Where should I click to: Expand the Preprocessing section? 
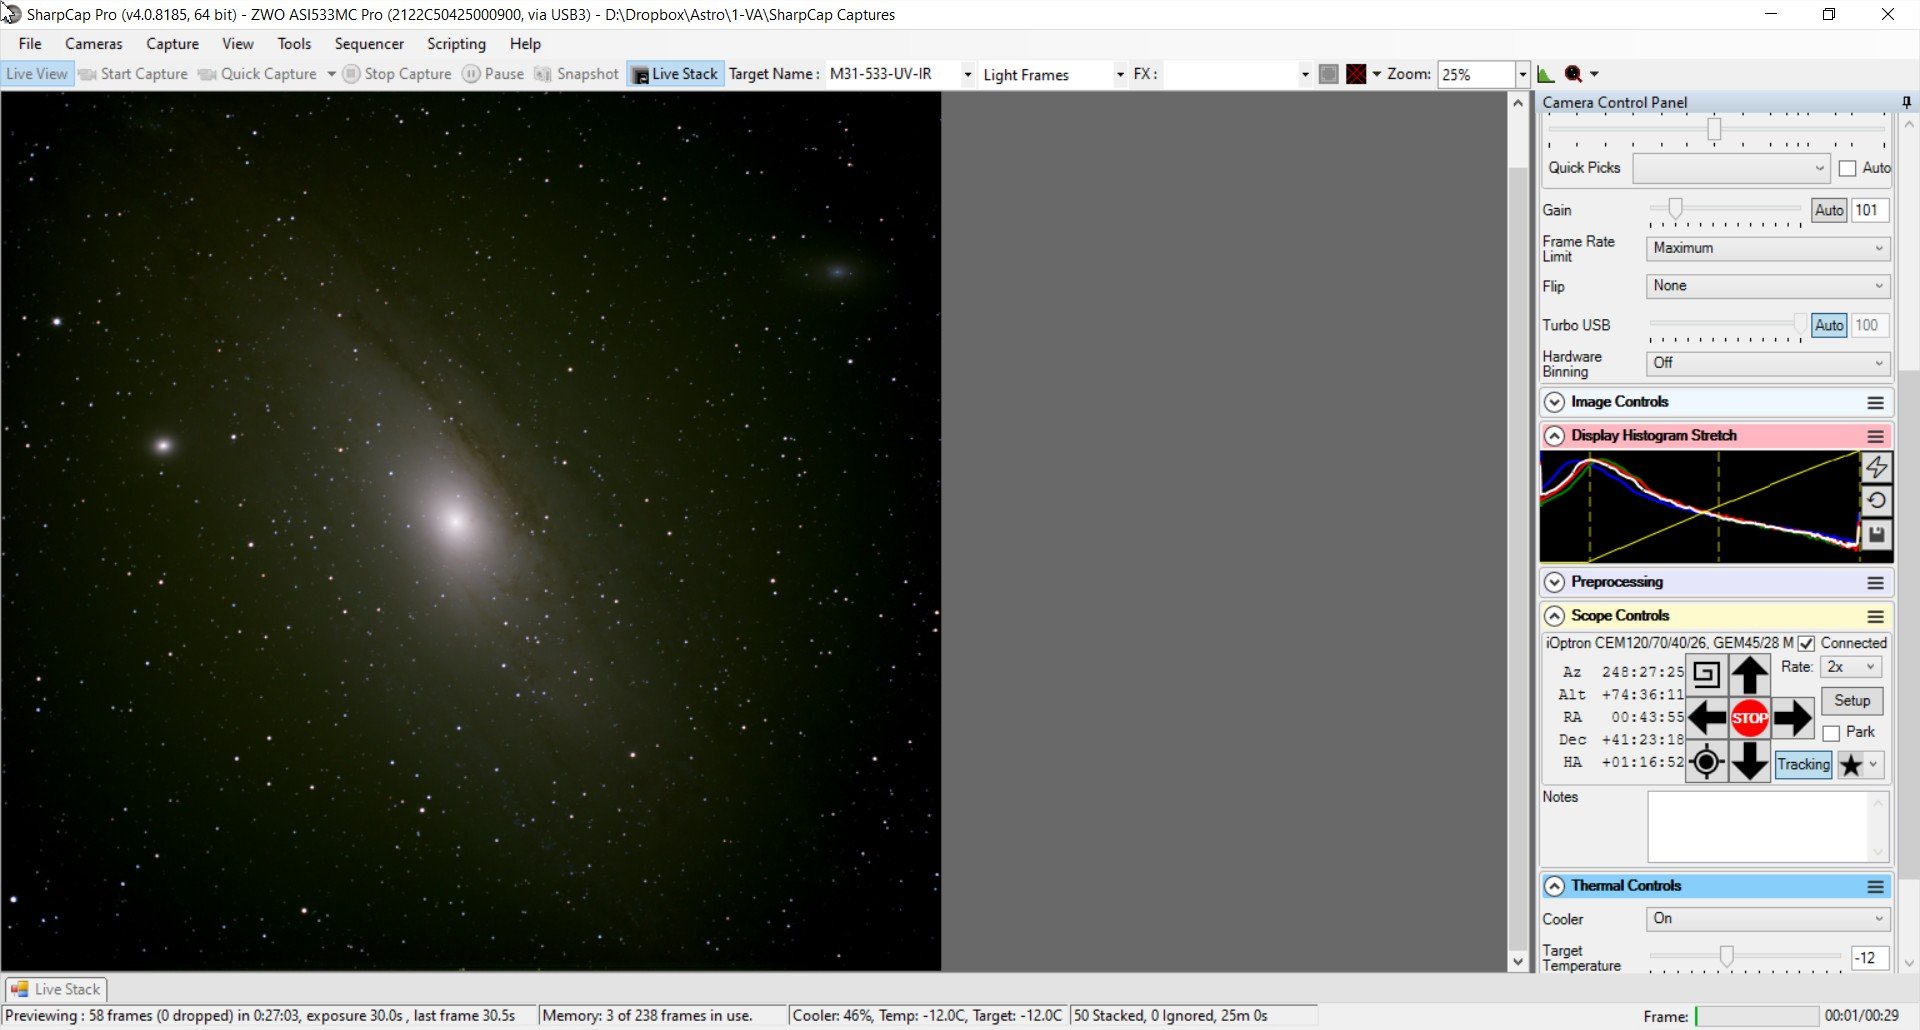[x=1554, y=582]
